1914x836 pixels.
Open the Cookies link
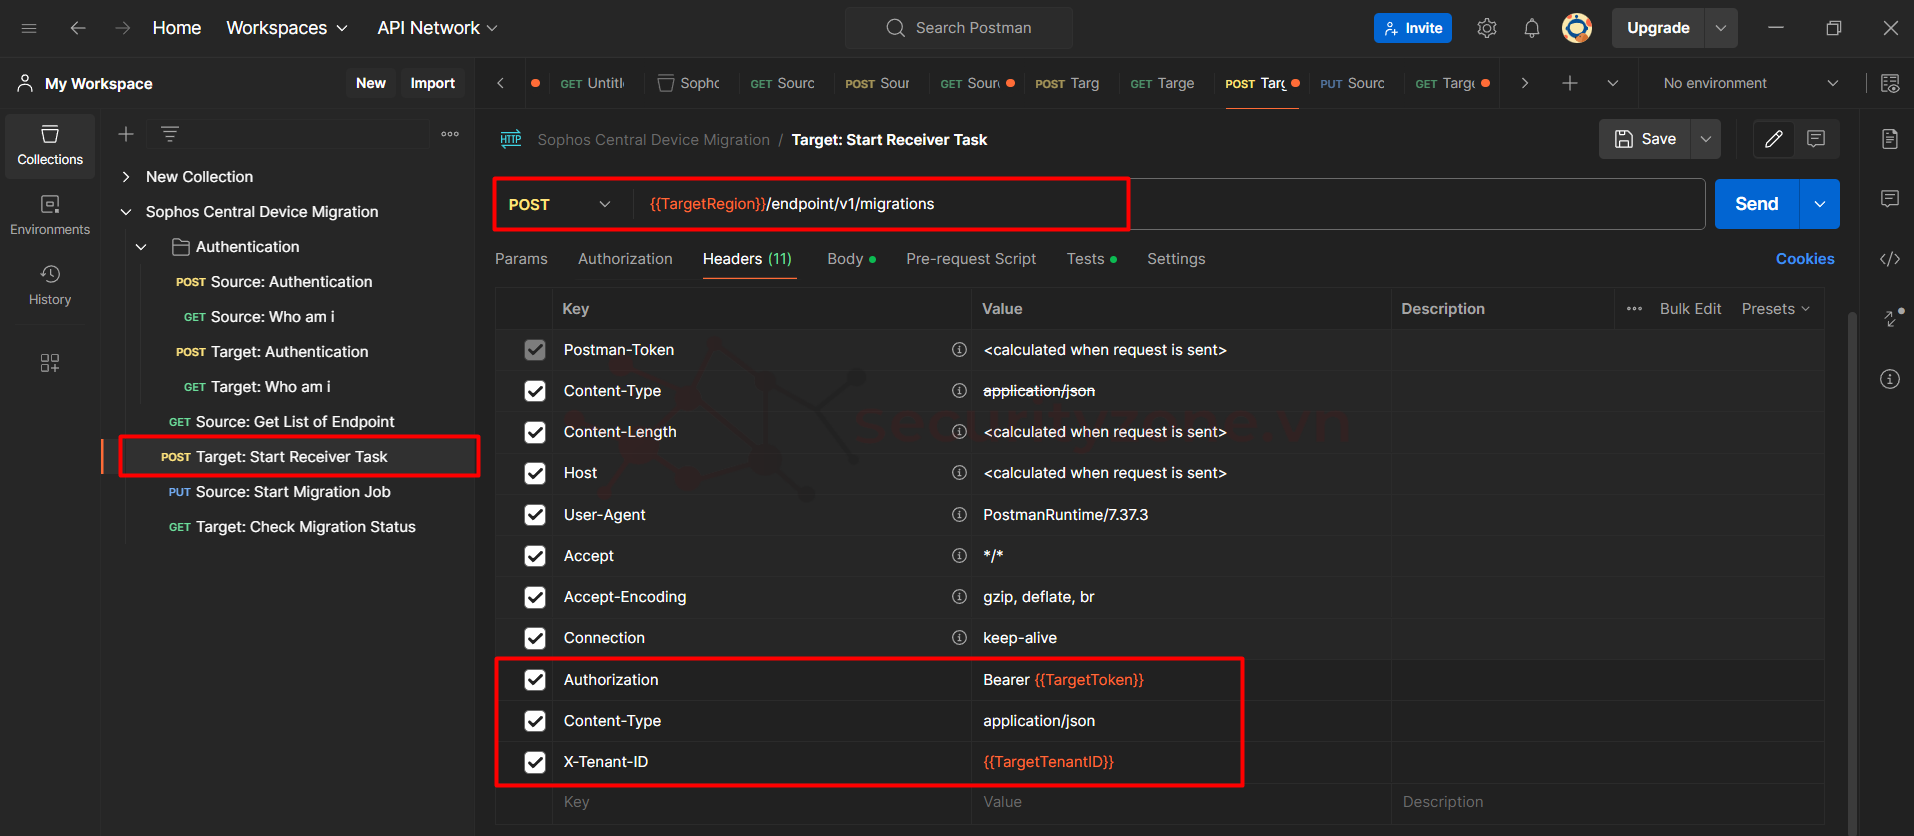tap(1805, 259)
